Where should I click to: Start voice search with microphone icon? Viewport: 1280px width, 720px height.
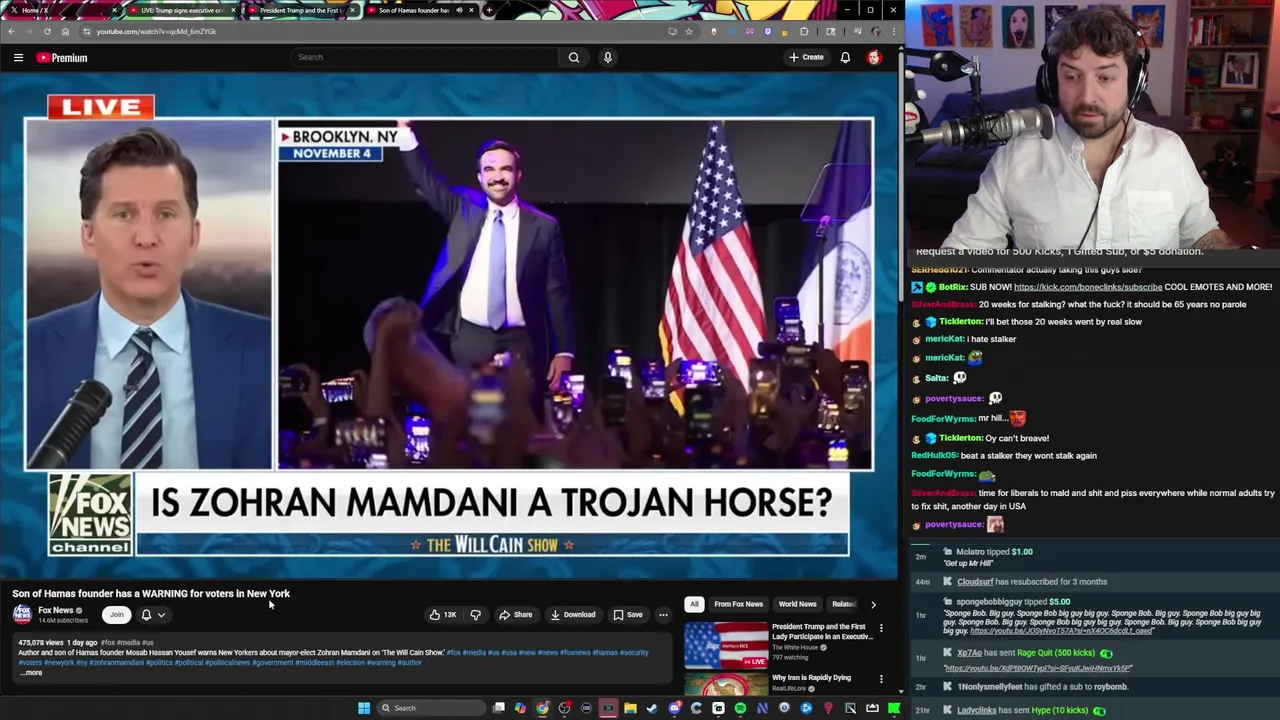click(607, 57)
